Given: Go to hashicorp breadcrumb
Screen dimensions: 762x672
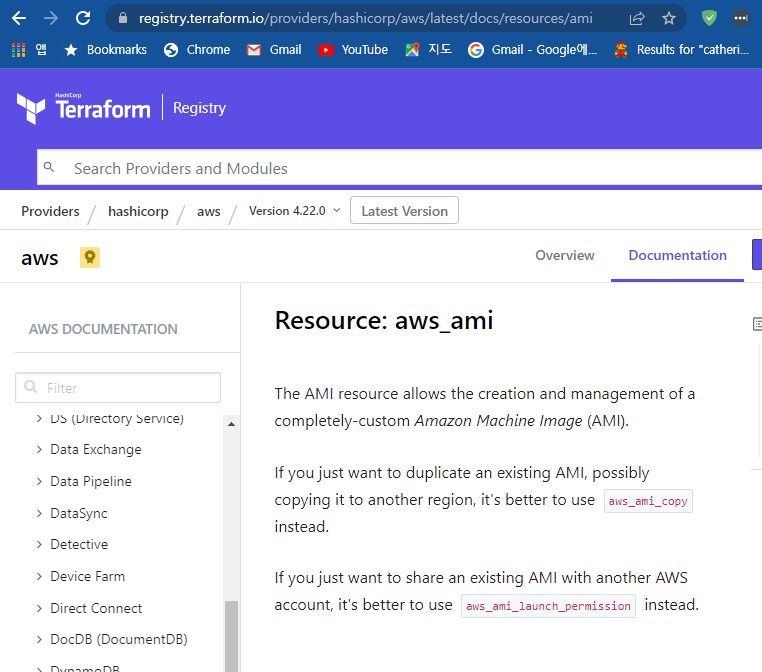Looking at the screenshot, I should 138,211.
